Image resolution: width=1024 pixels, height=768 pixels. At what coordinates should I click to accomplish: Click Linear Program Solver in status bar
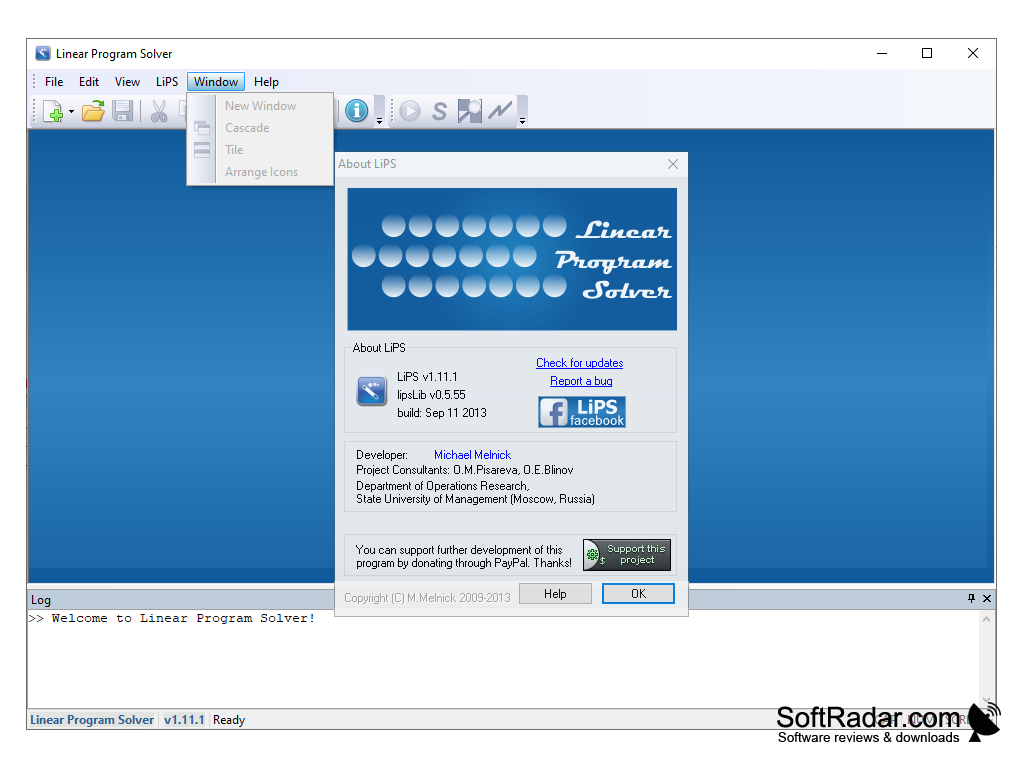(x=92, y=720)
